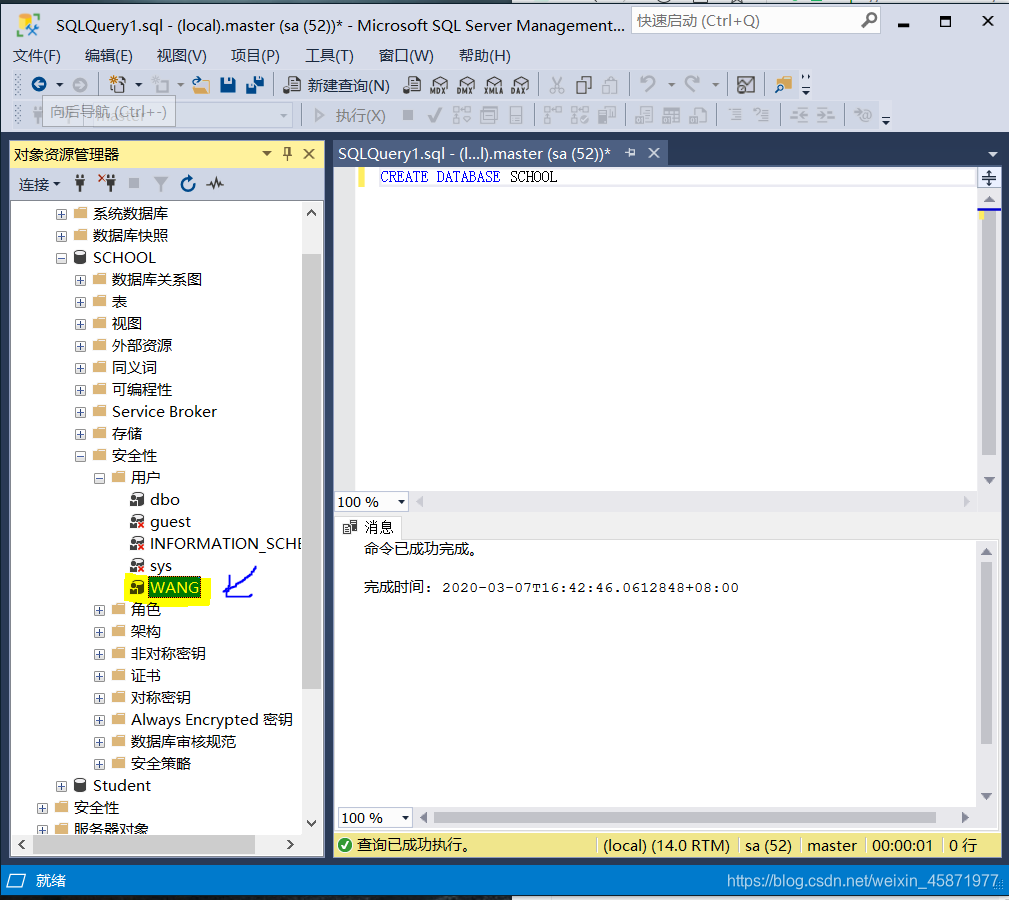The image size is (1009, 900).
Task: Click the query editor vertical scrollbar
Action: 989,335
